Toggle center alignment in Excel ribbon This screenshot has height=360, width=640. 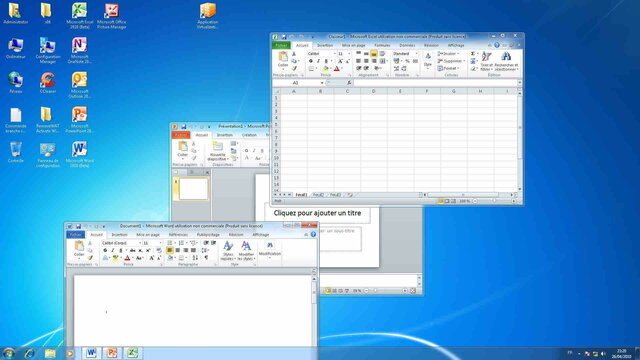pyautogui.click(x=366, y=61)
